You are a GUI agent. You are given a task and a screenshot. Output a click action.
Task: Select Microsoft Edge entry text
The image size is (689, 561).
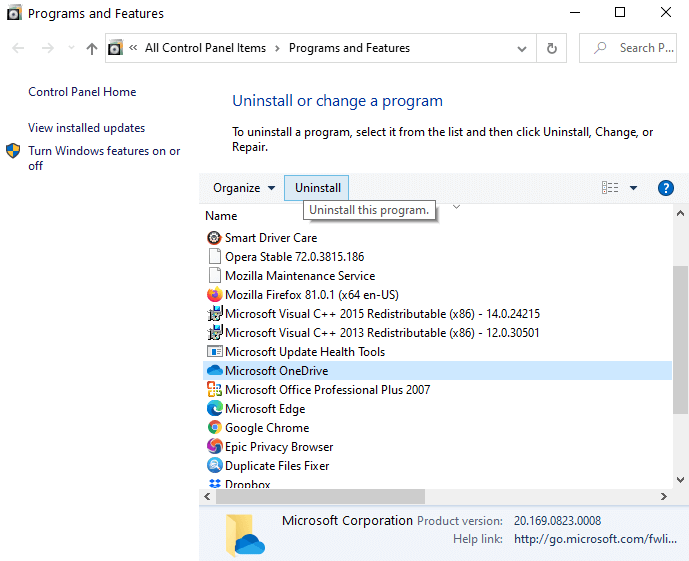click(x=265, y=409)
